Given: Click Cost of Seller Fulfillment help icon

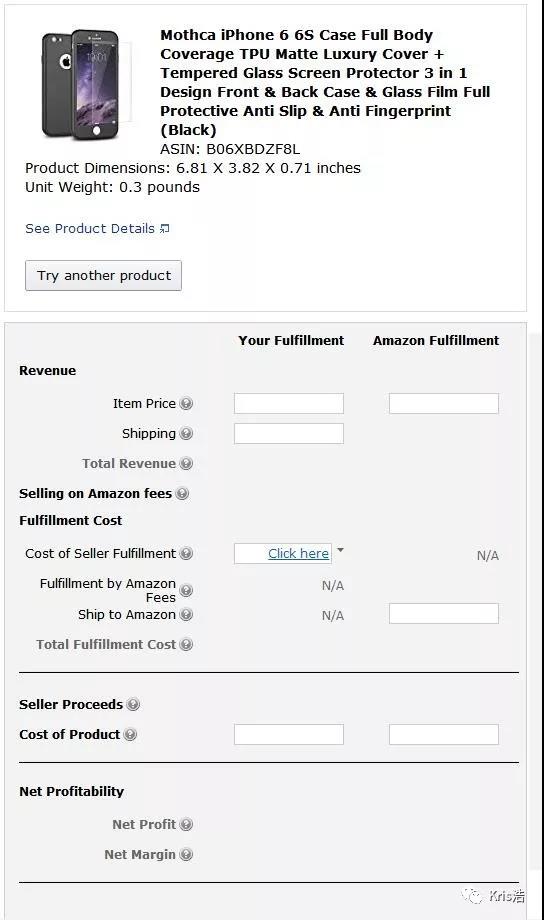Looking at the screenshot, I should 186,553.
